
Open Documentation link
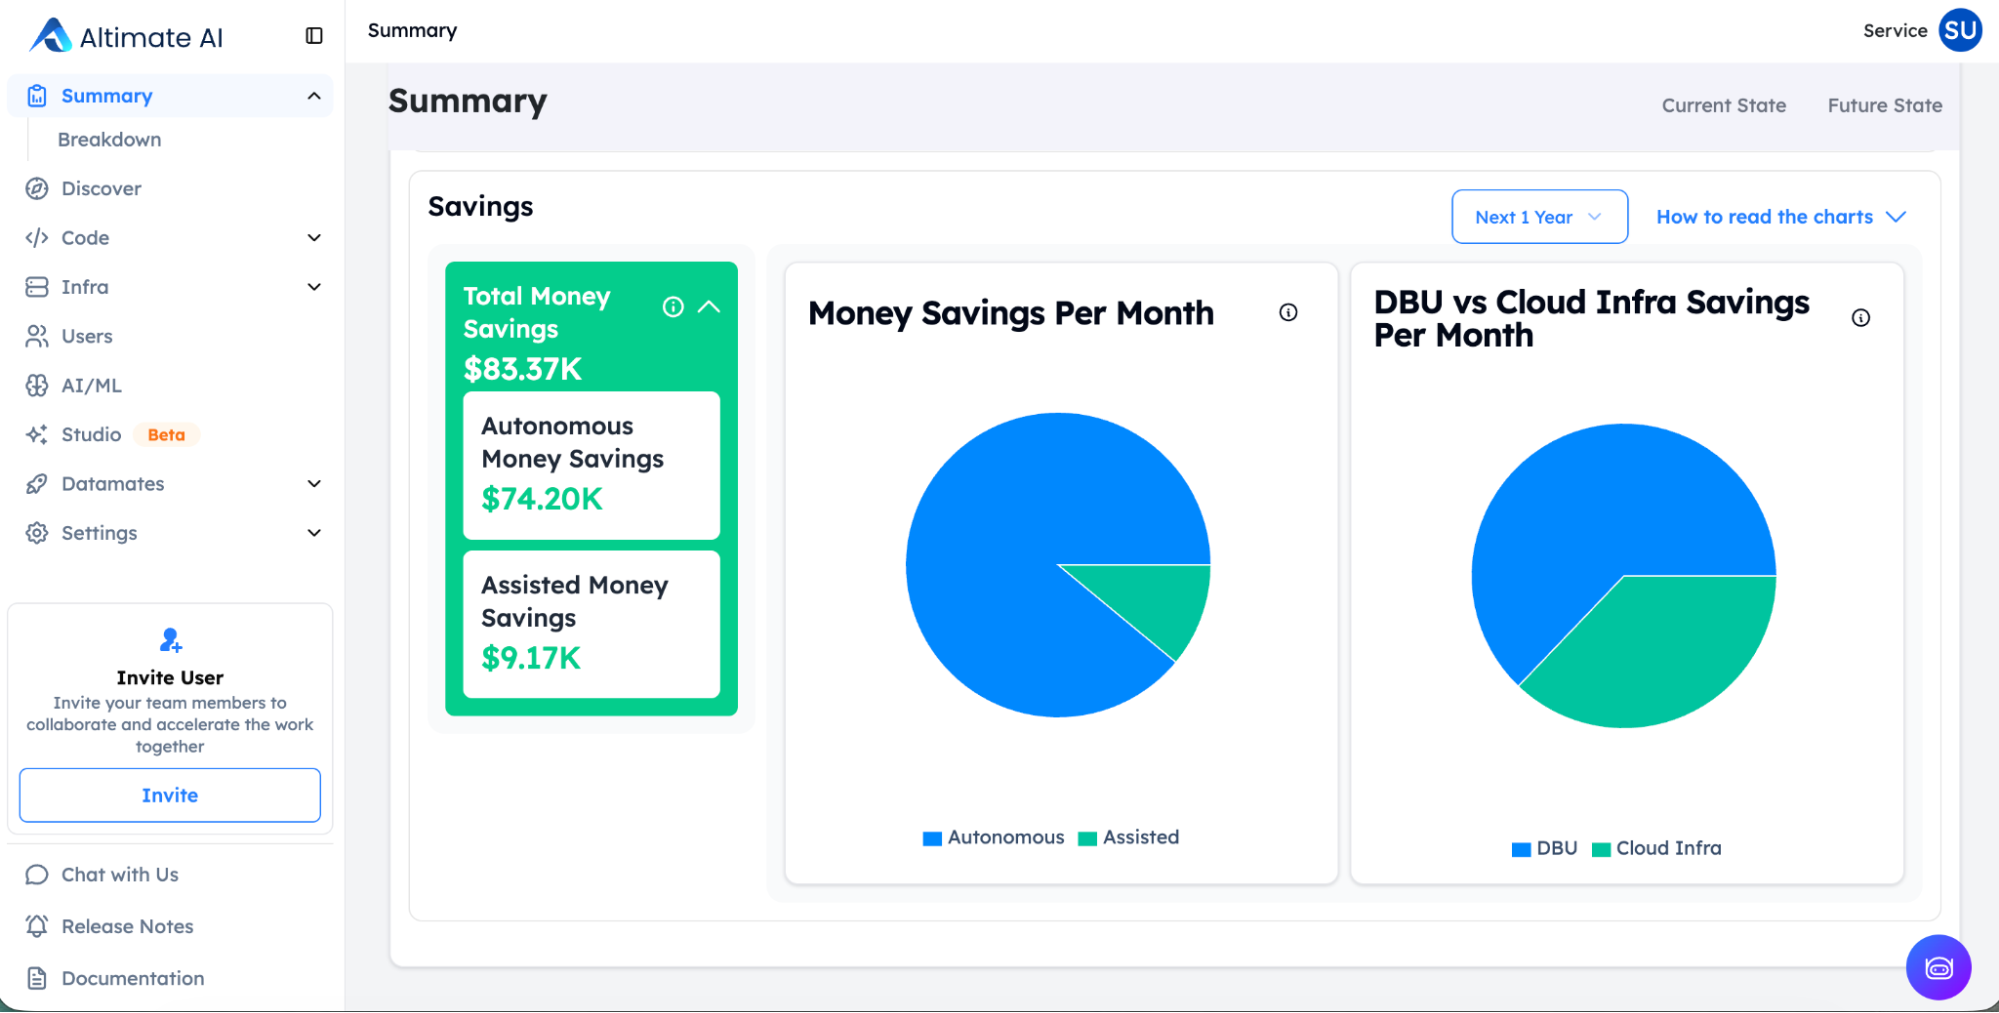pos(132,978)
